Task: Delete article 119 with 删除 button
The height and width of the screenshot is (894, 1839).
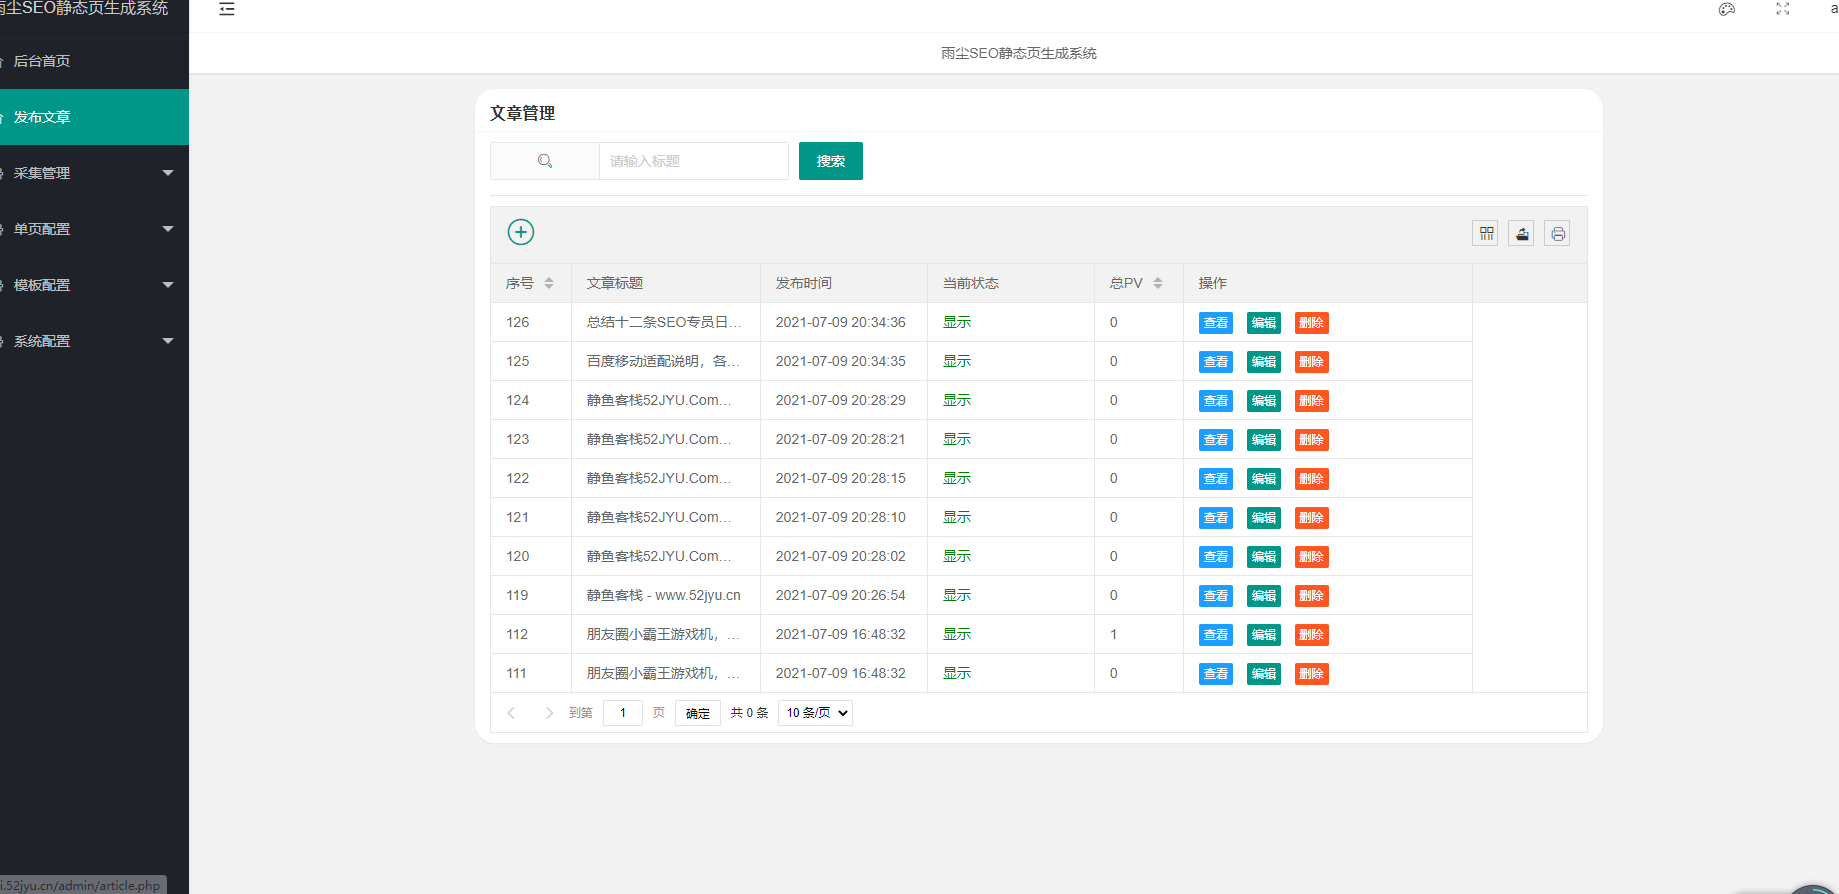Action: pos(1311,596)
